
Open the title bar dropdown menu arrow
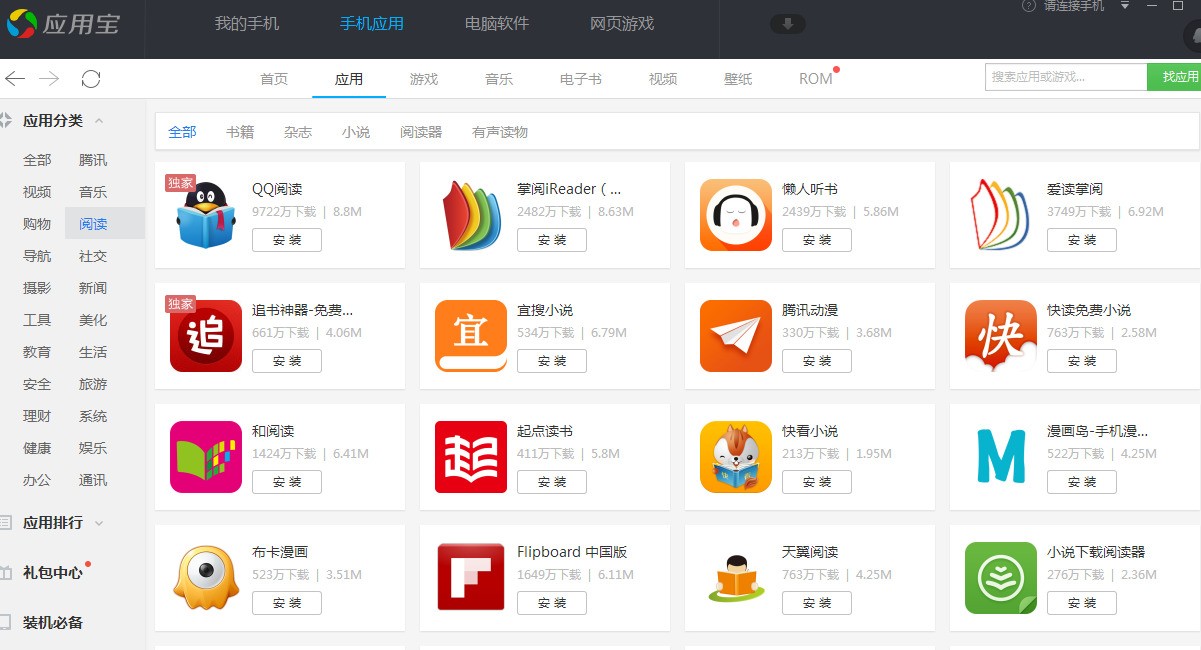coord(1125,6)
